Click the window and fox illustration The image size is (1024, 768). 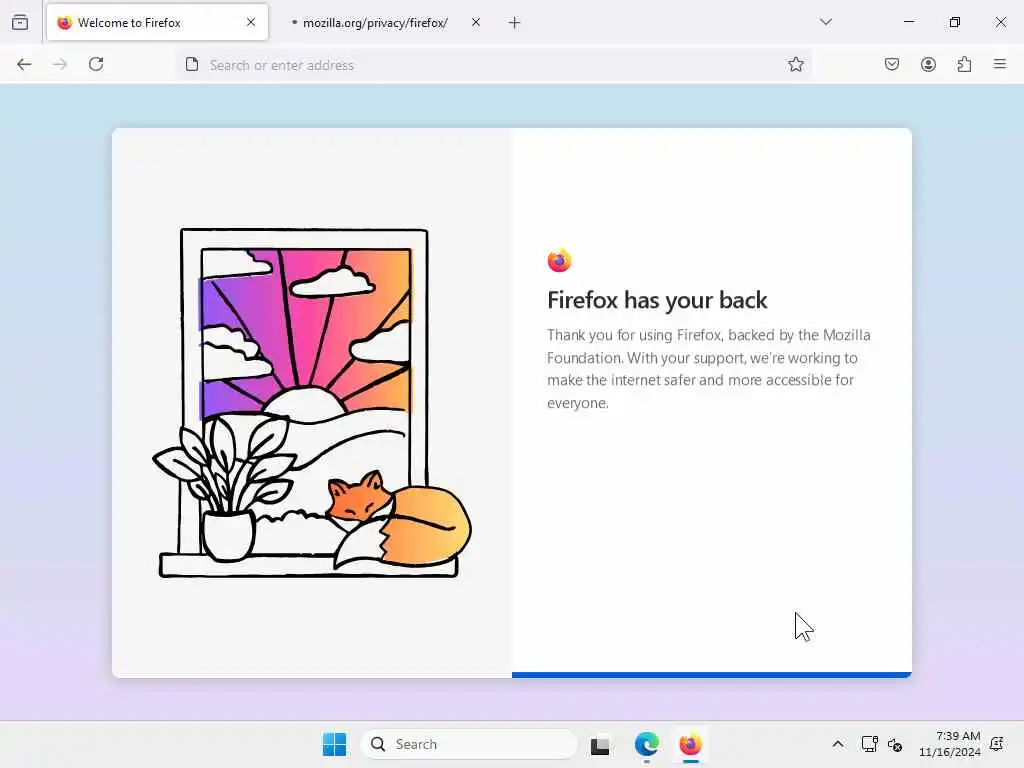click(312, 403)
